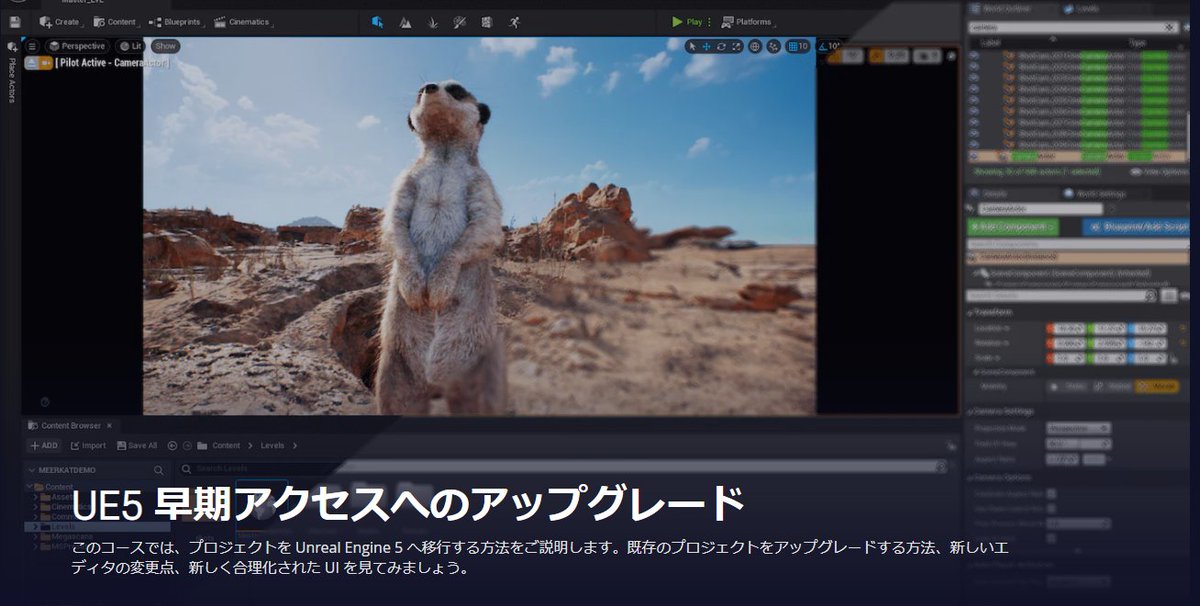The width and height of the screenshot is (1200, 606).
Task: Sort outliner by Type column
Action: click(1137, 44)
